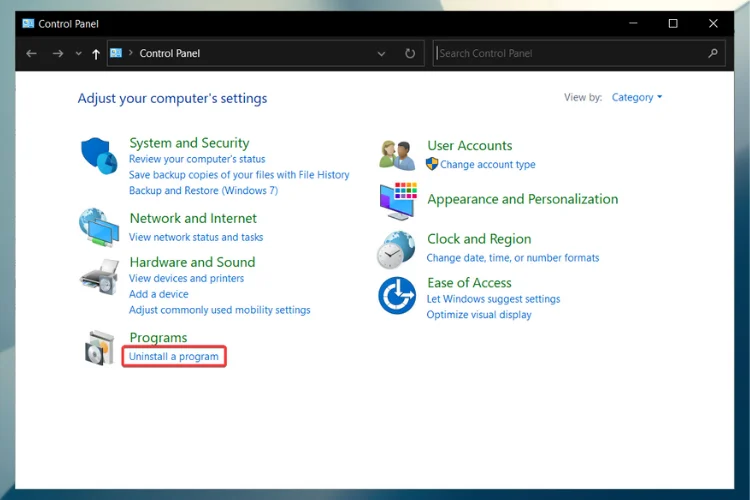This screenshot has width=750, height=500.
Task: Click the Search Control Panel field
Action: [570, 54]
